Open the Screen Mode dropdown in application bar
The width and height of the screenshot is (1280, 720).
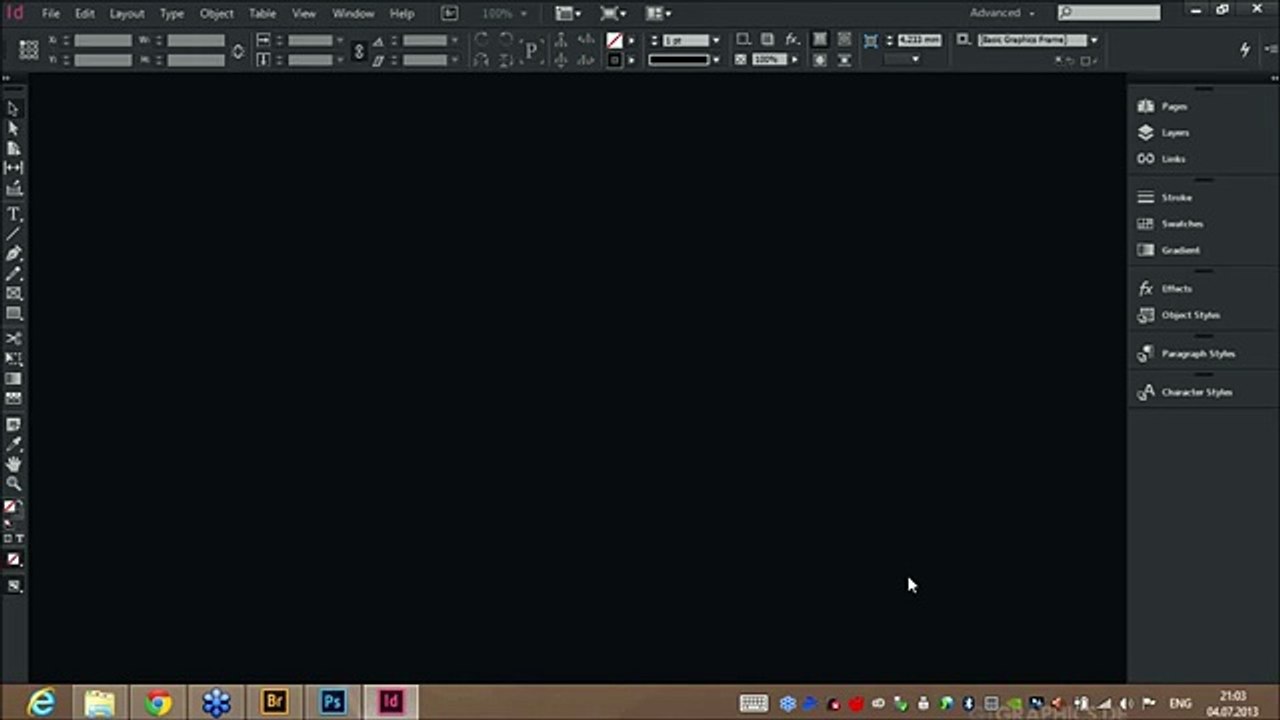pyautogui.click(x=613, y=14)
